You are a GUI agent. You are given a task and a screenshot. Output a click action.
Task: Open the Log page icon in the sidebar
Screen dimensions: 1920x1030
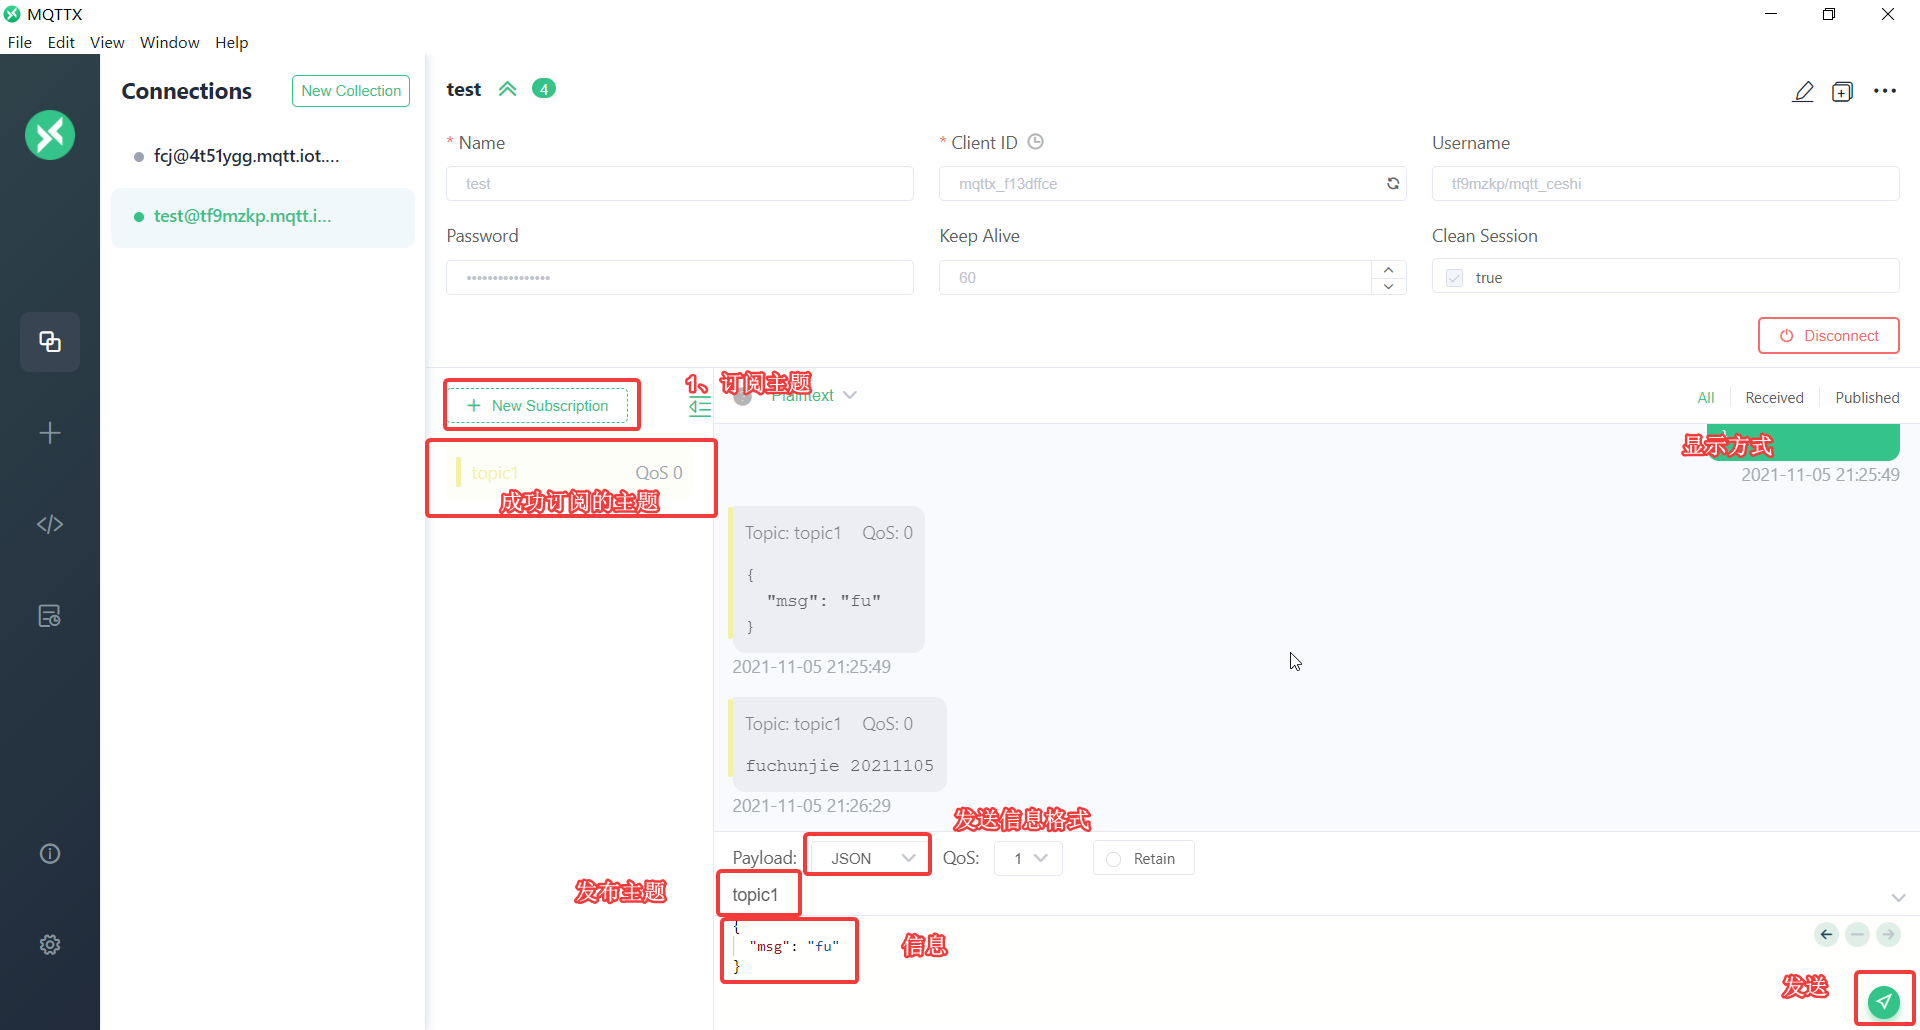click(x=50, y=616)
